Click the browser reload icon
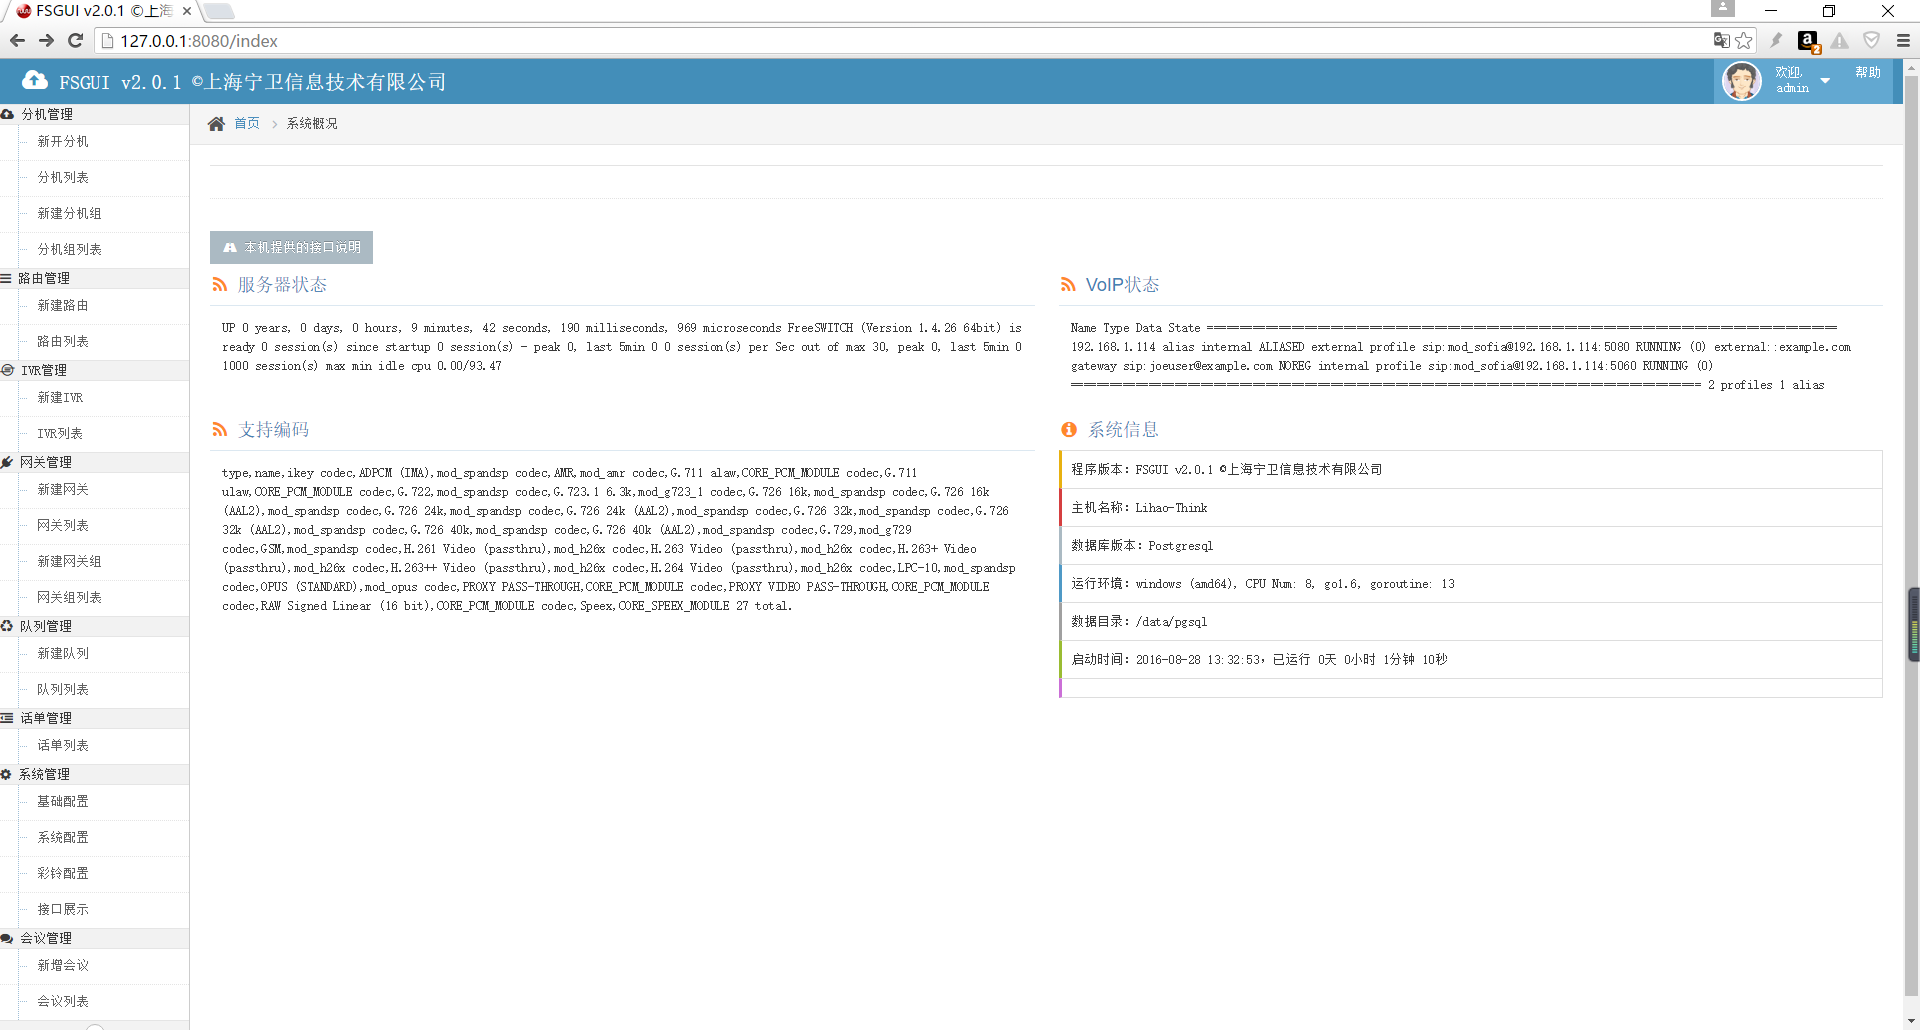The height and width of the screenshot is (1030, 1920). (x=75, y=41)
